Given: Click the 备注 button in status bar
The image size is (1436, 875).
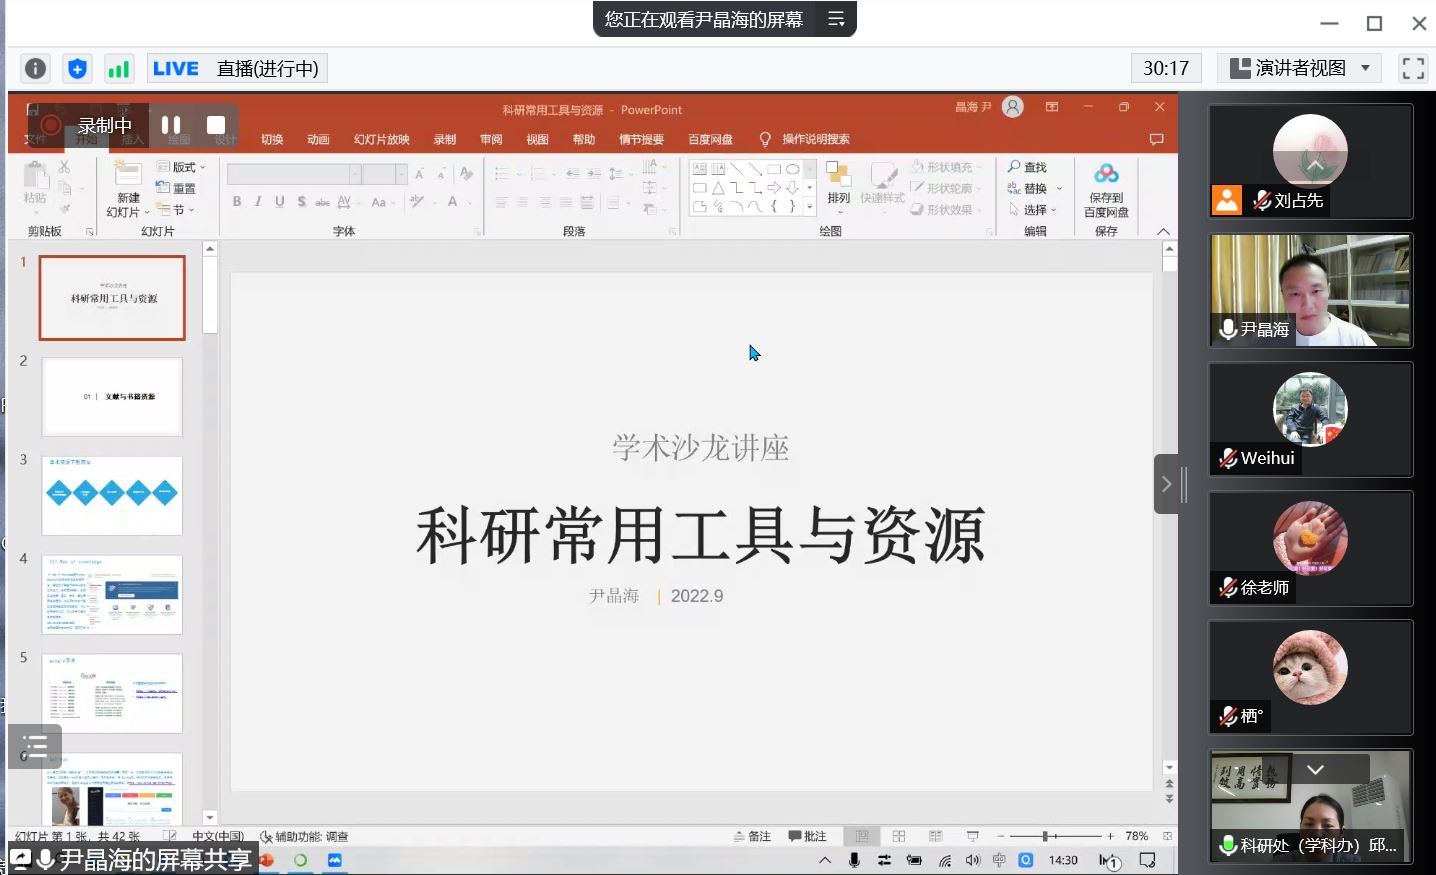Looking at the screenshot, I should [x=752, y=836].
